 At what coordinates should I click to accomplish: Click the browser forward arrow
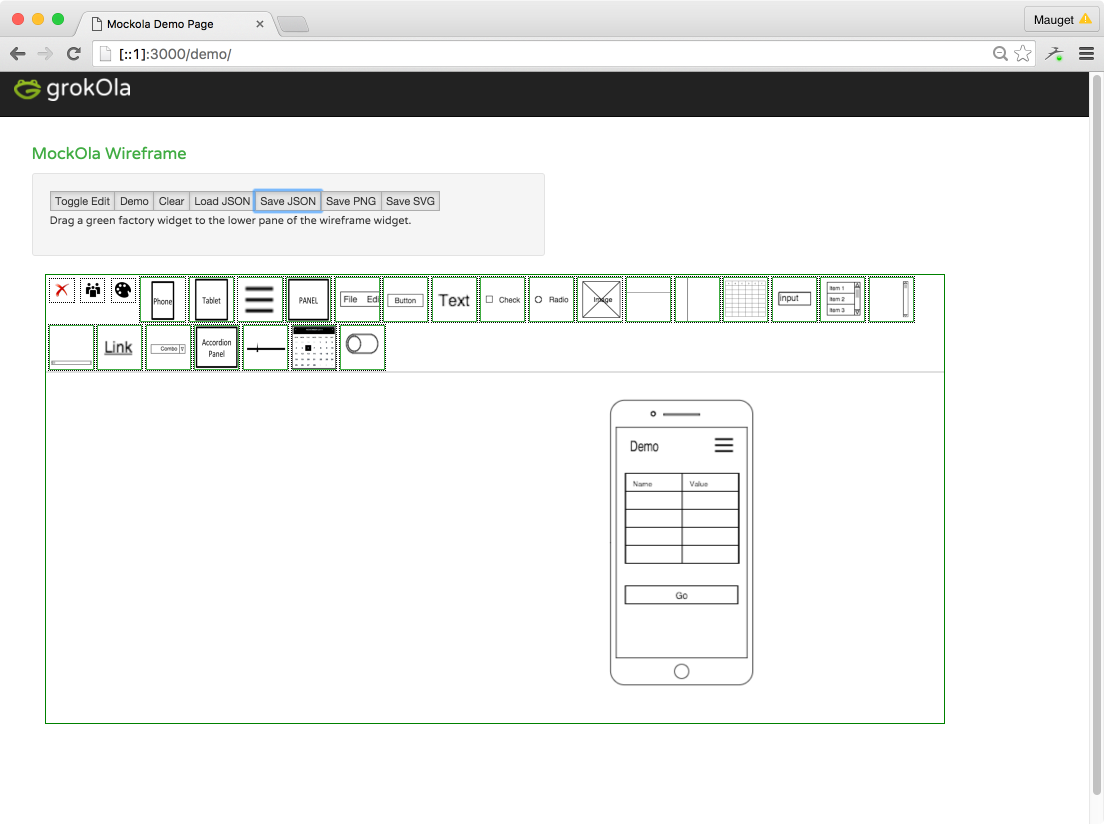coord(45,54)
